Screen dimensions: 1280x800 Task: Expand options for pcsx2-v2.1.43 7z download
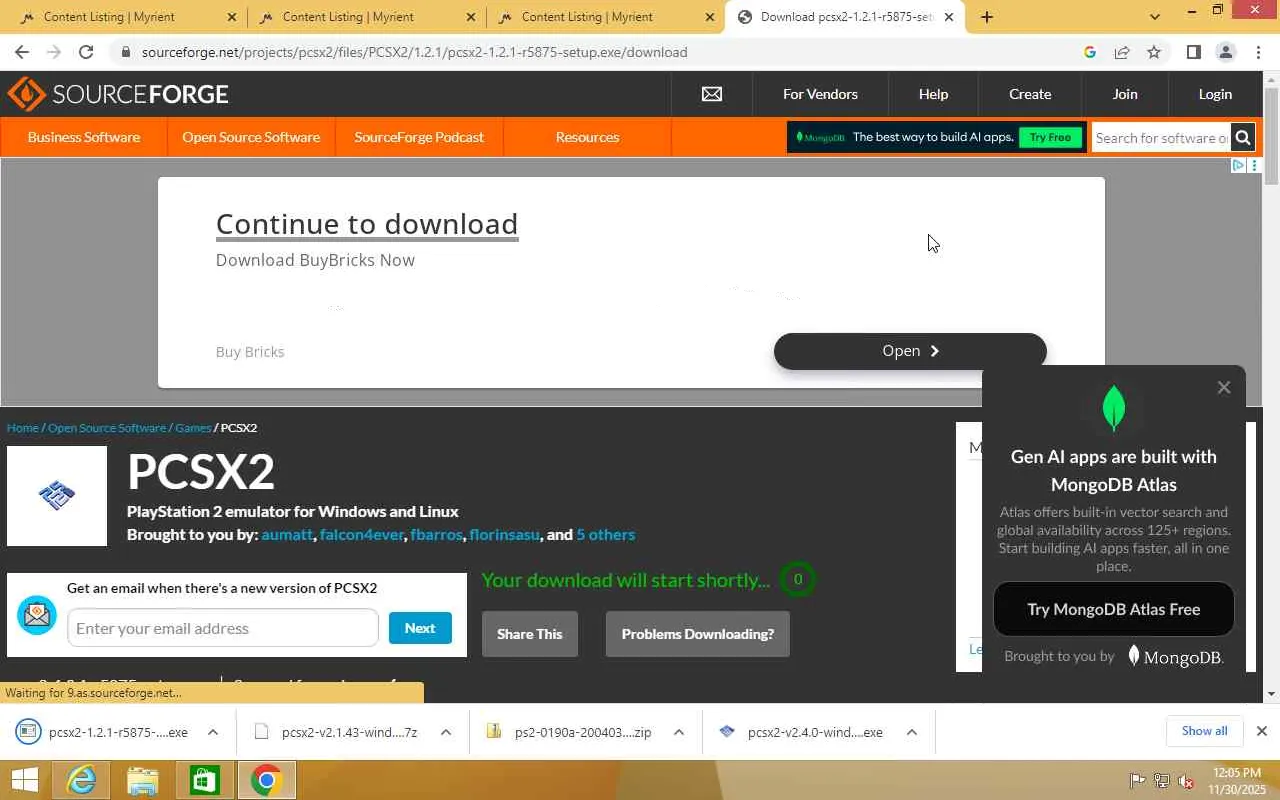point(446,732)
